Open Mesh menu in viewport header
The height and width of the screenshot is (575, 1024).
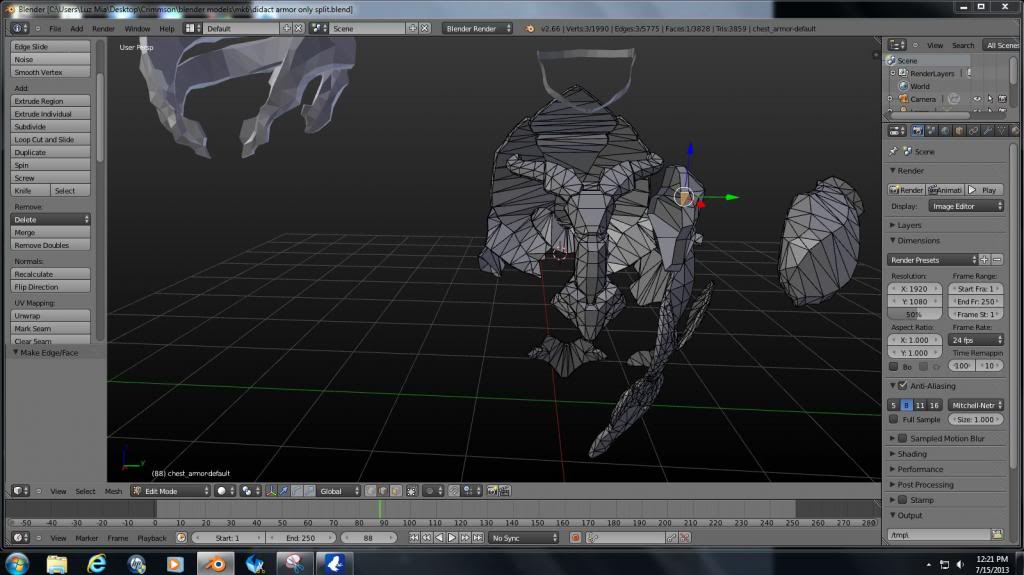(113, 491)
